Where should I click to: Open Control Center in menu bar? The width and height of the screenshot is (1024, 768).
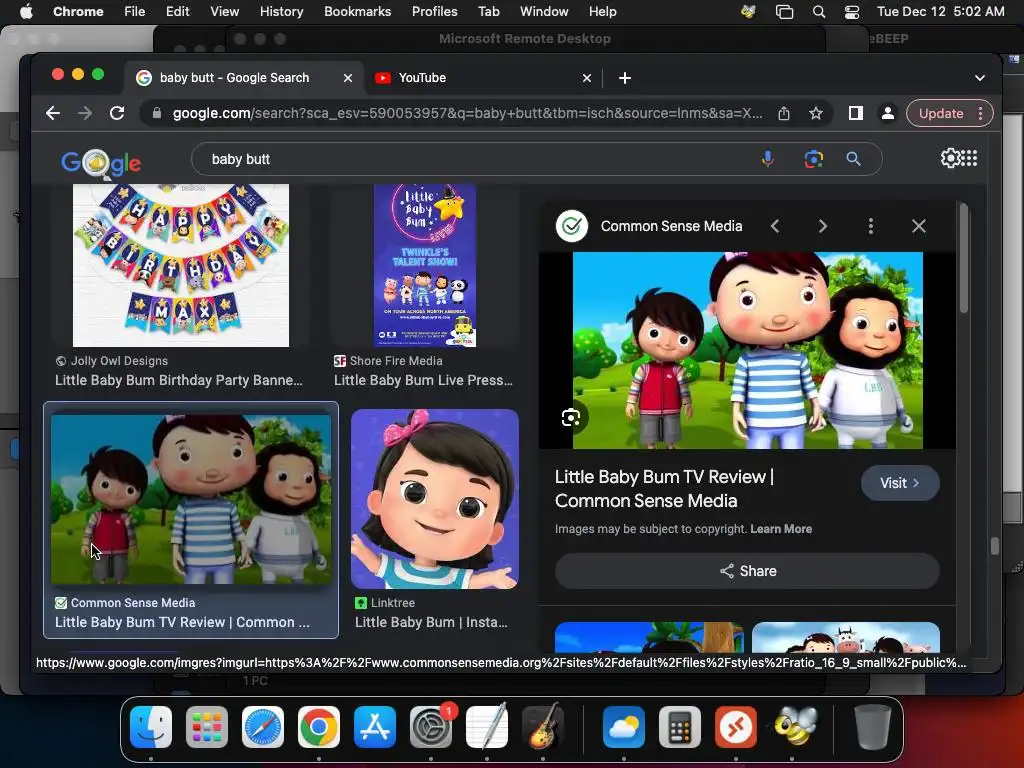(x=852, y=12)
